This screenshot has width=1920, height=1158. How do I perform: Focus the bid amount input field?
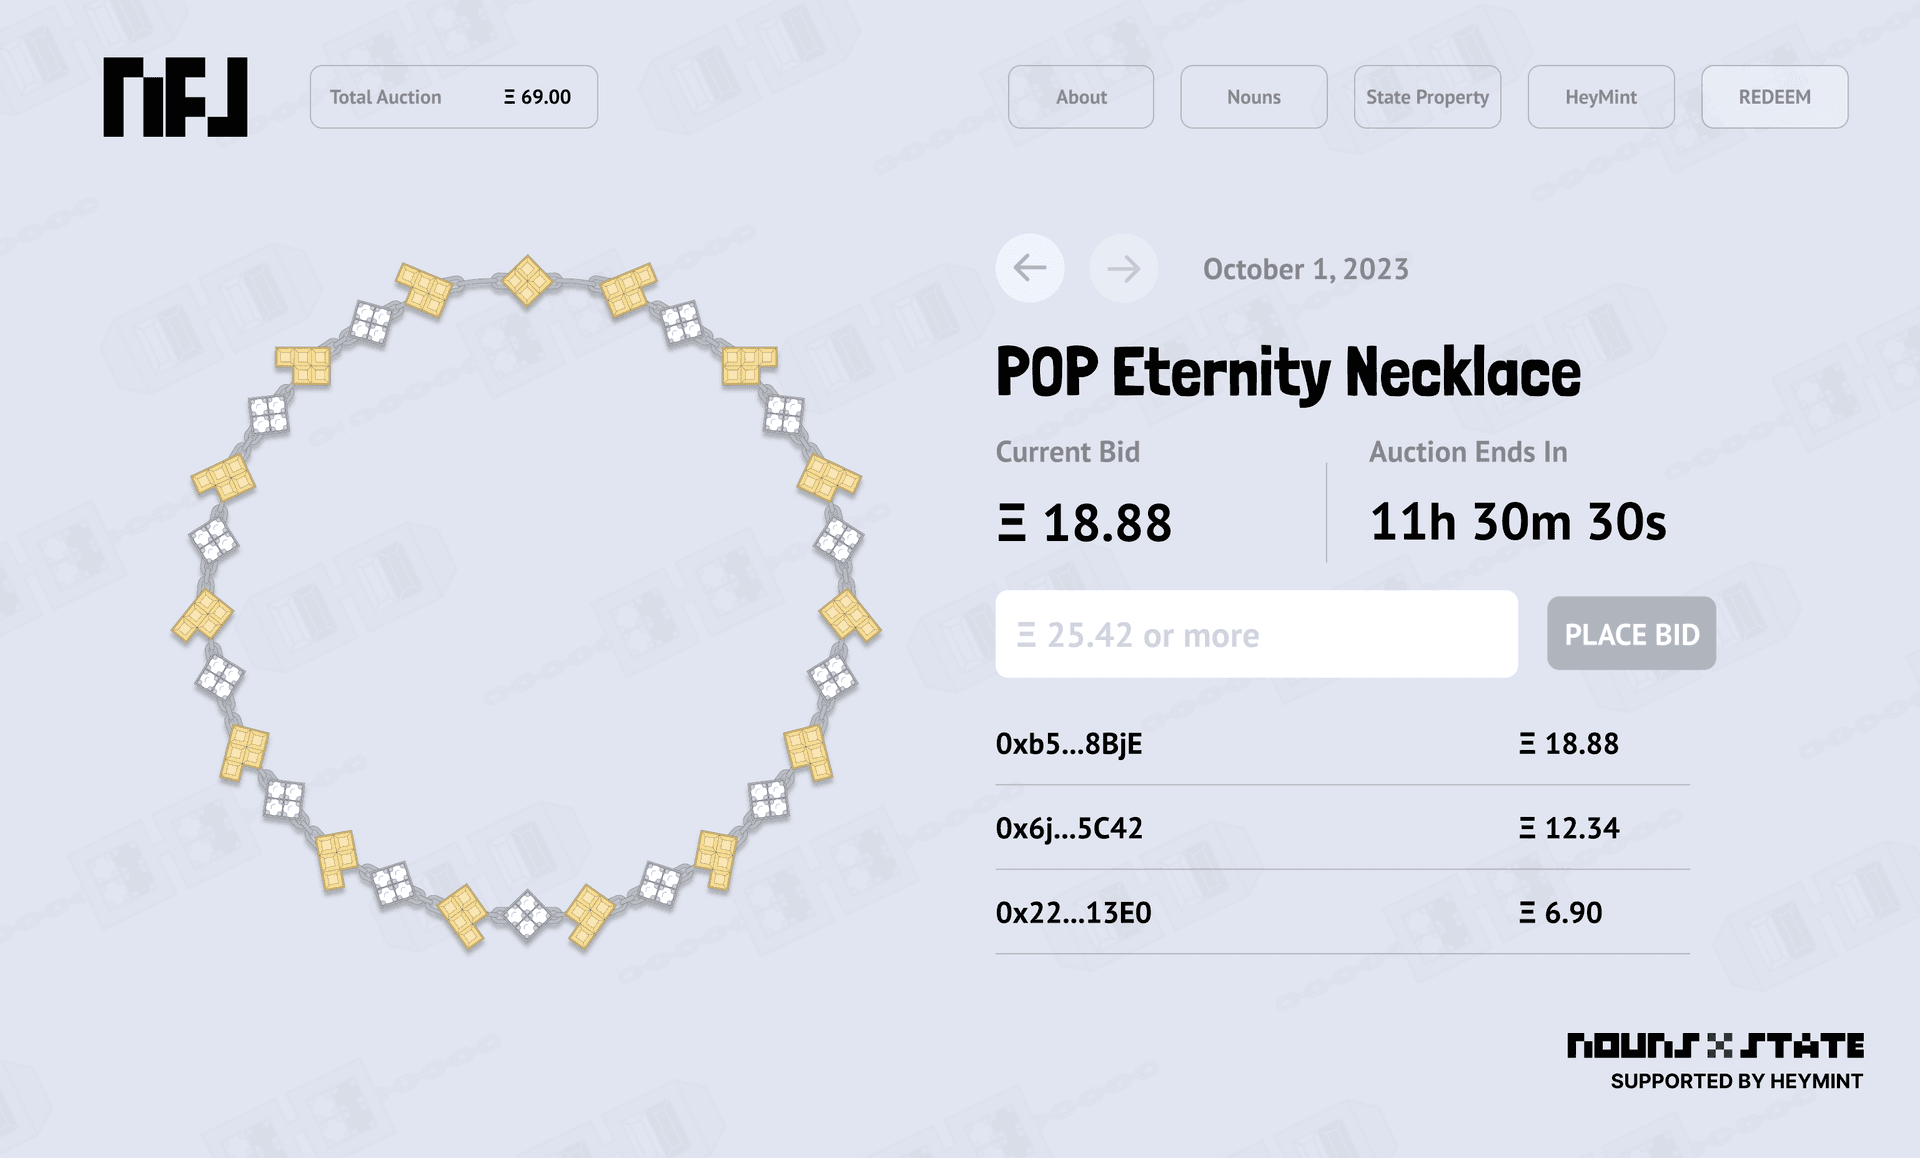point(1256,634)
